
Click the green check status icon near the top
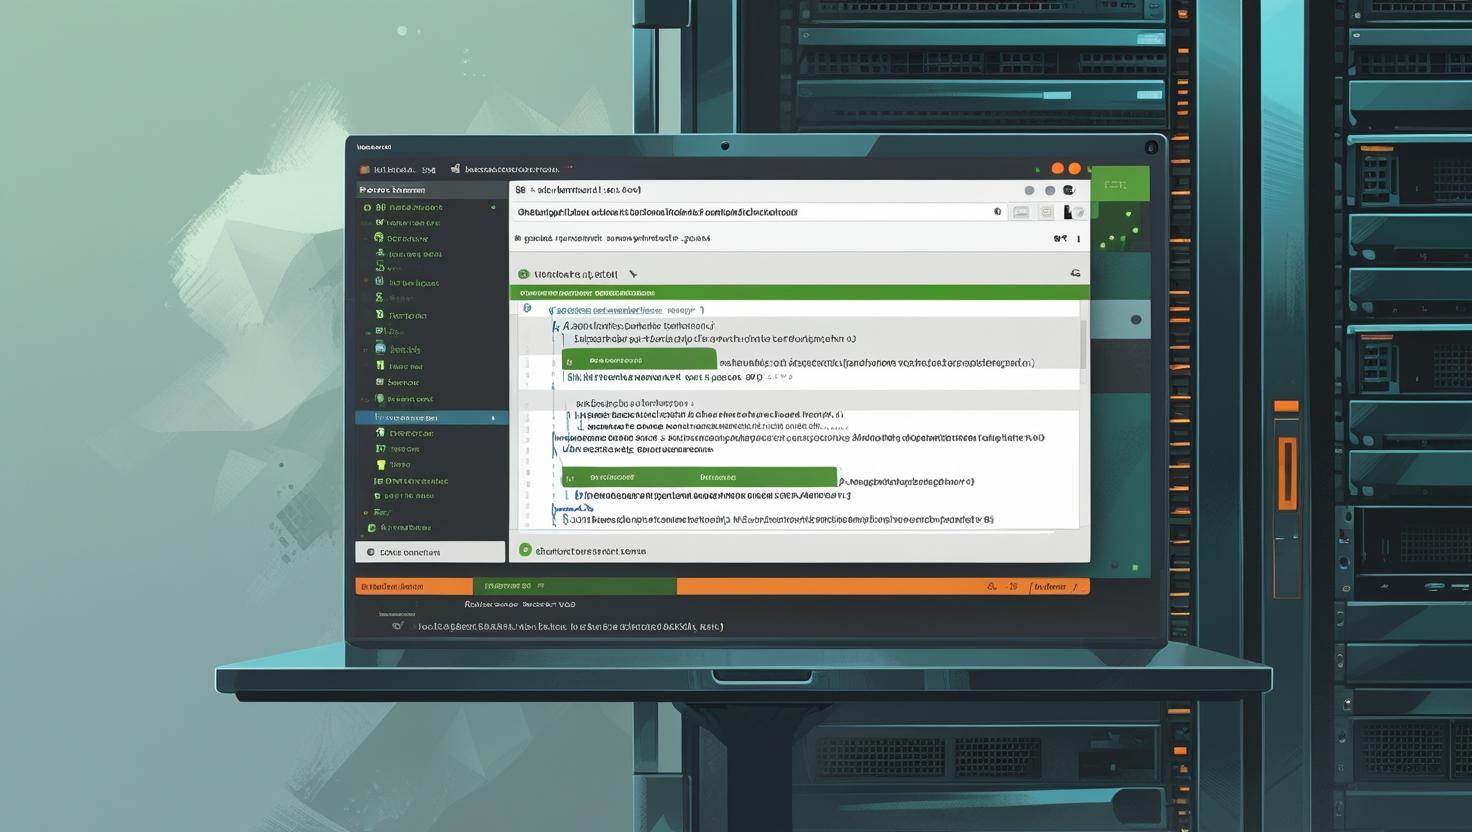[x=524, y=273]
